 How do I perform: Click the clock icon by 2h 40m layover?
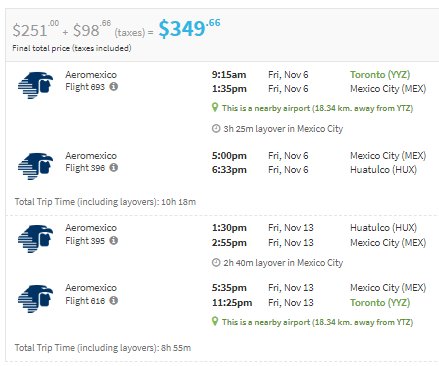click(216, 263)
